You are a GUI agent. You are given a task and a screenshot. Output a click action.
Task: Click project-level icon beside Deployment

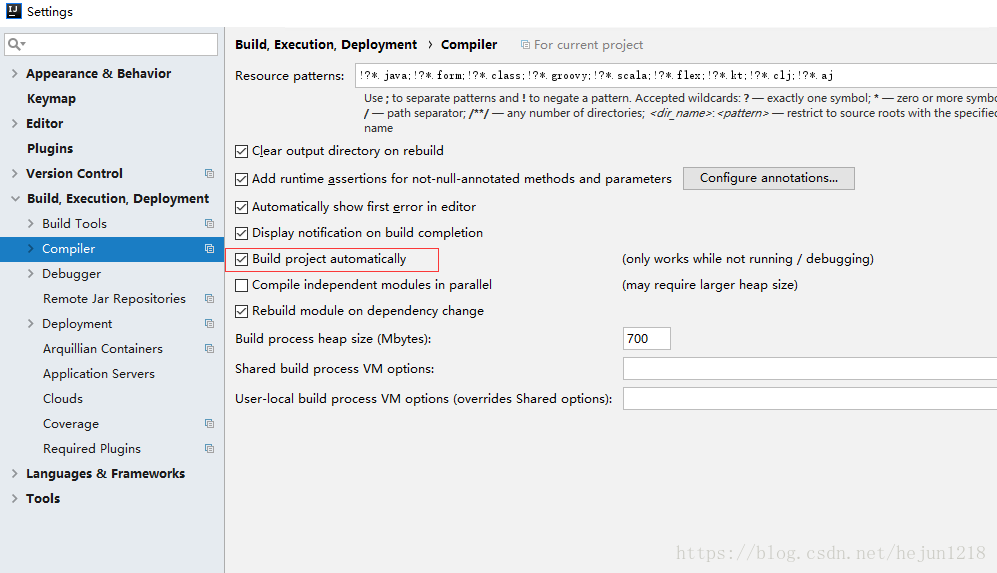coord(209,324)
